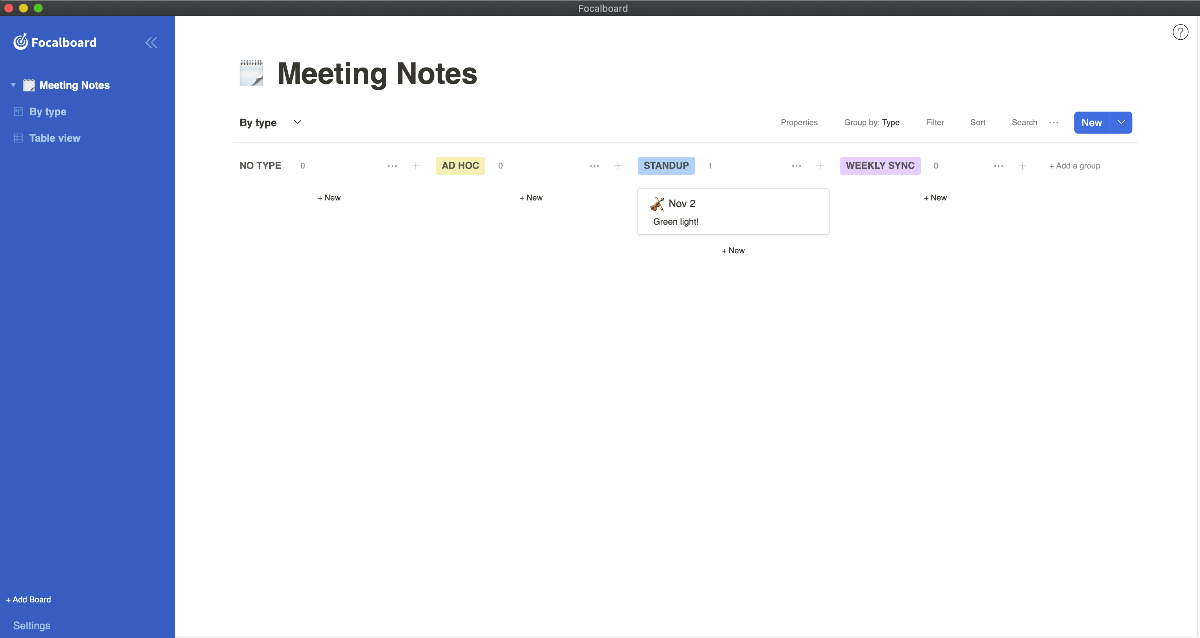Click the Green light! text on card

[x=676, y=222]
